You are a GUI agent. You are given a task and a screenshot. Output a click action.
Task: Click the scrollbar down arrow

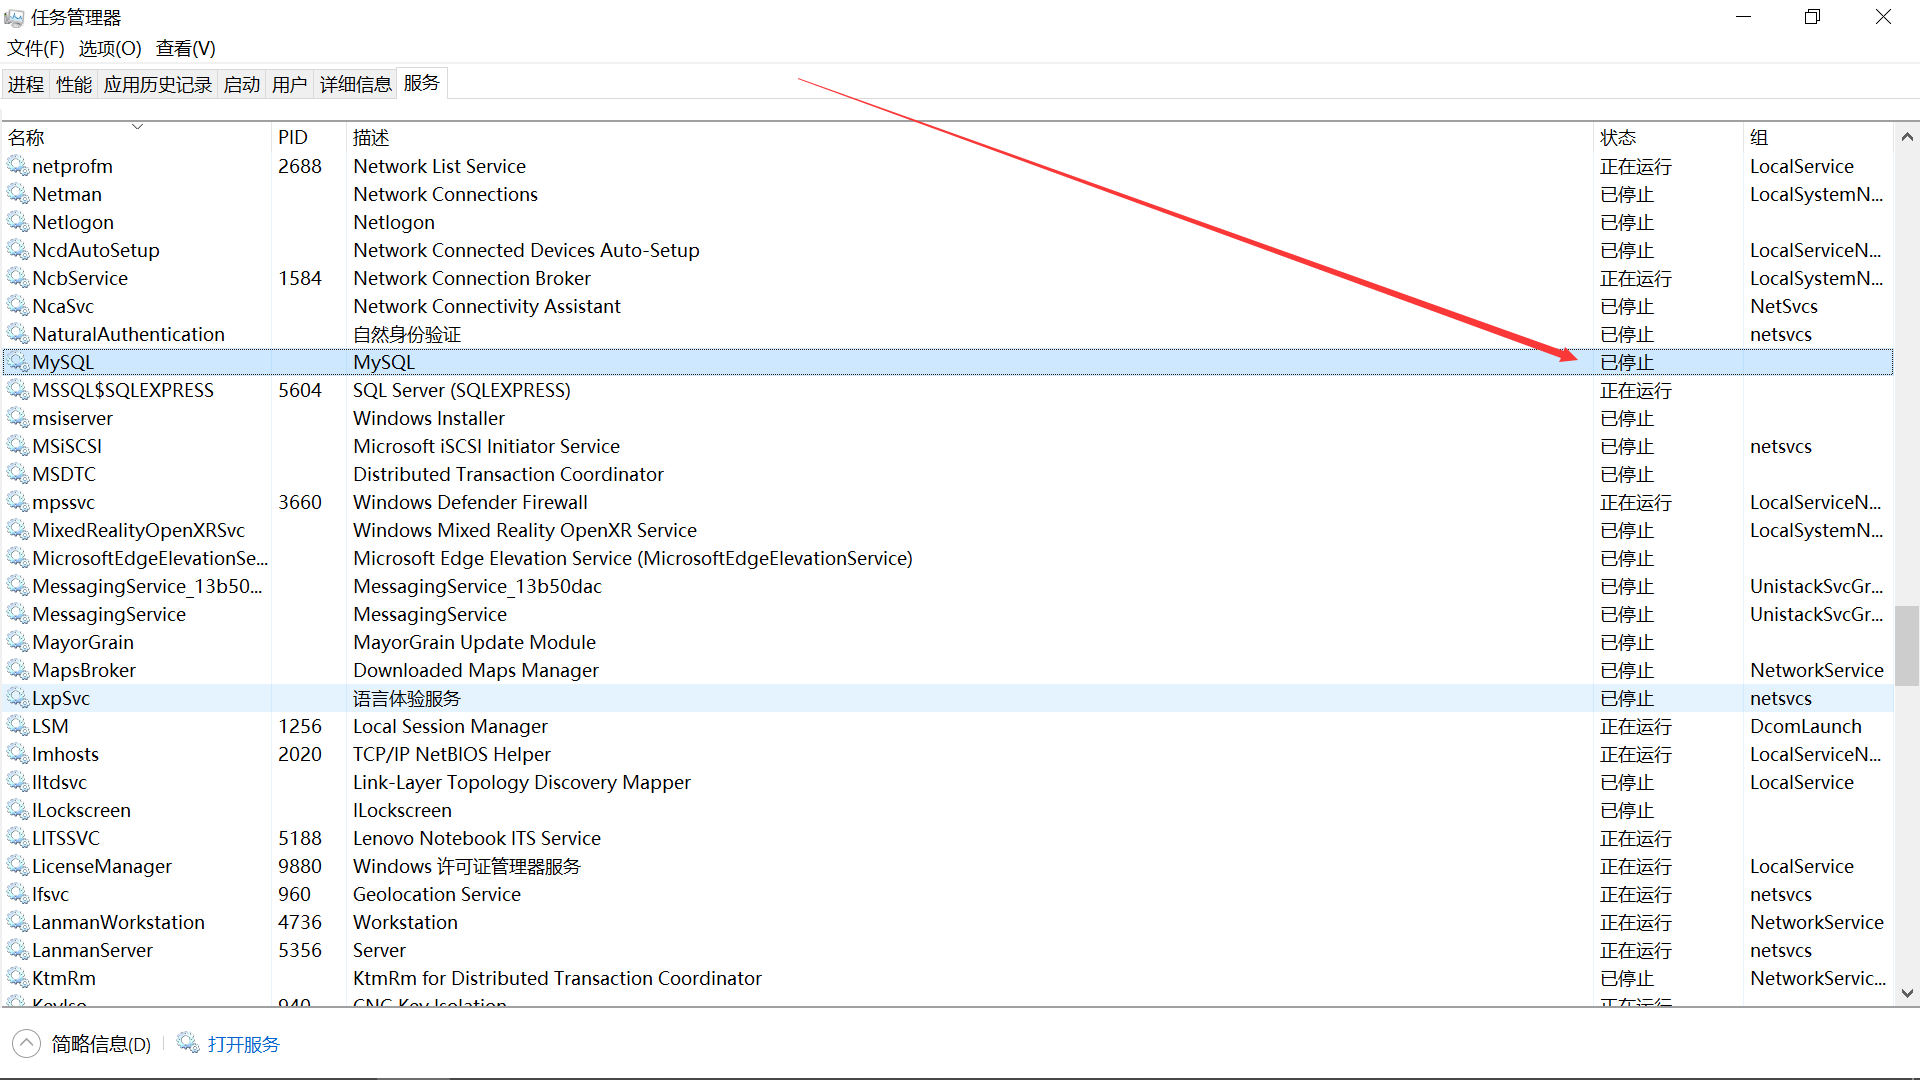(1907, 993)
